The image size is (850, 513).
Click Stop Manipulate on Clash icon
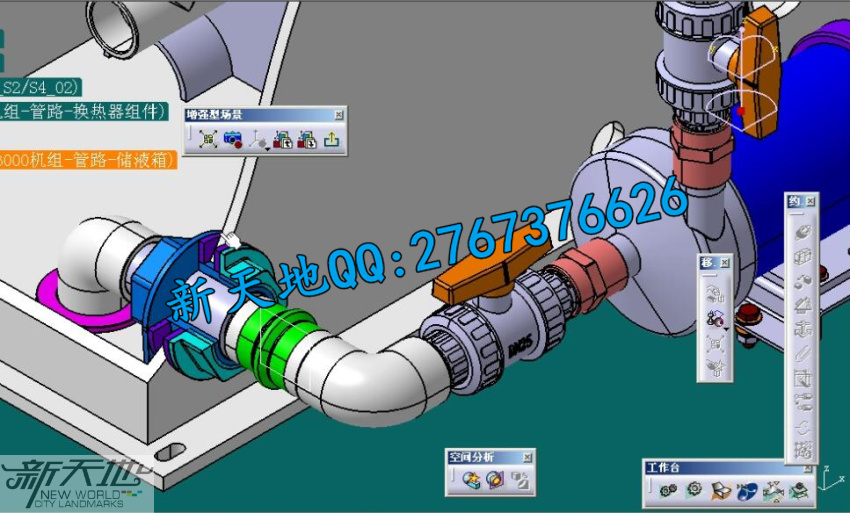(715, 368)
